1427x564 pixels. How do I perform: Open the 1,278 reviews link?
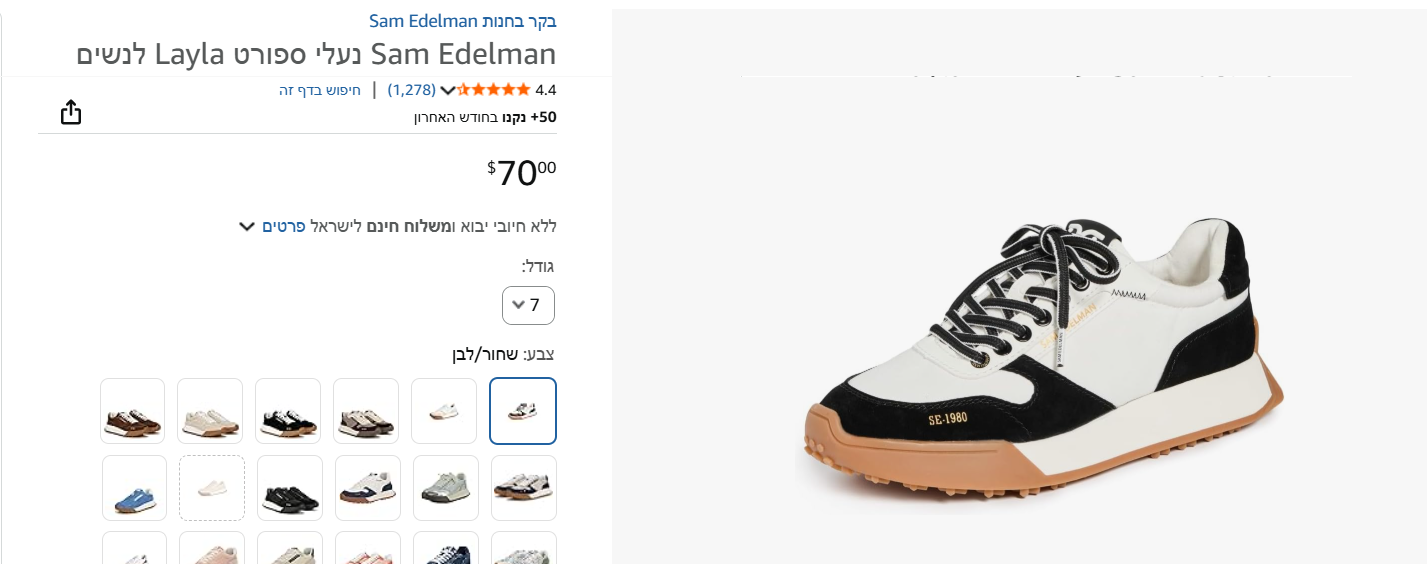pos(412,90)
